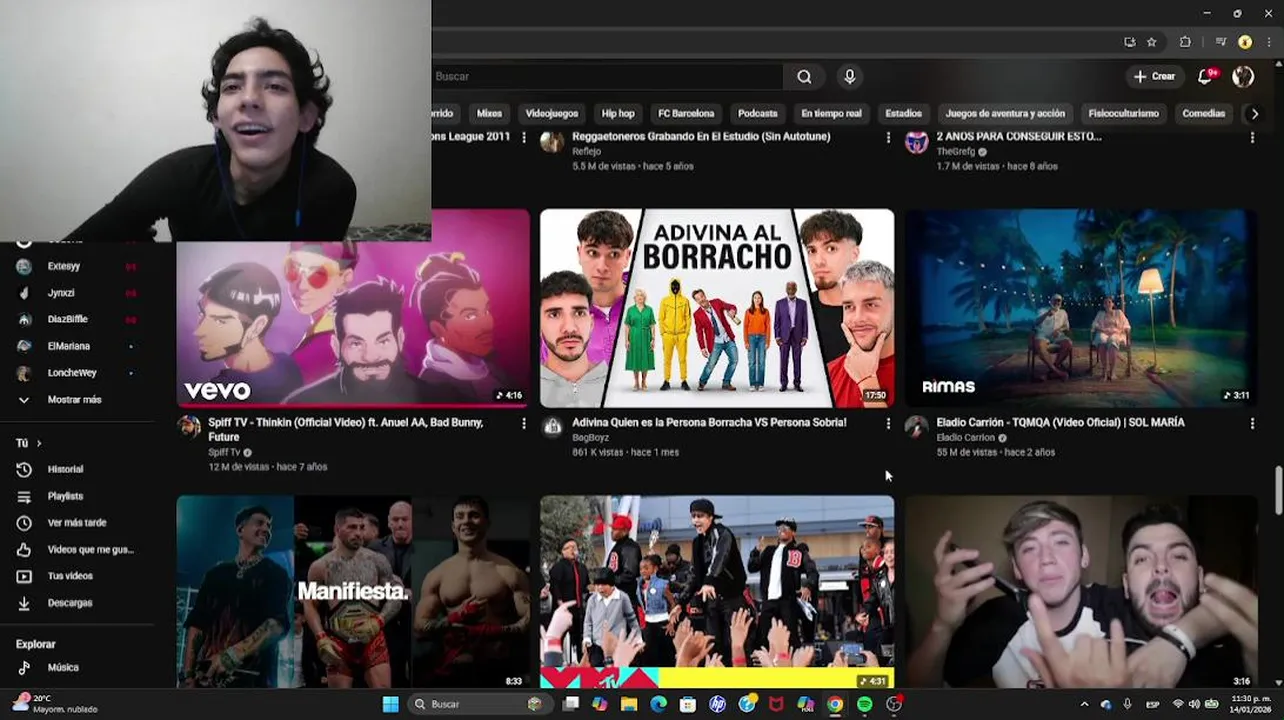Select the Comedias filter chip
The width and height of the screenshot is (1284, 720).
(x=1203, y=114)
